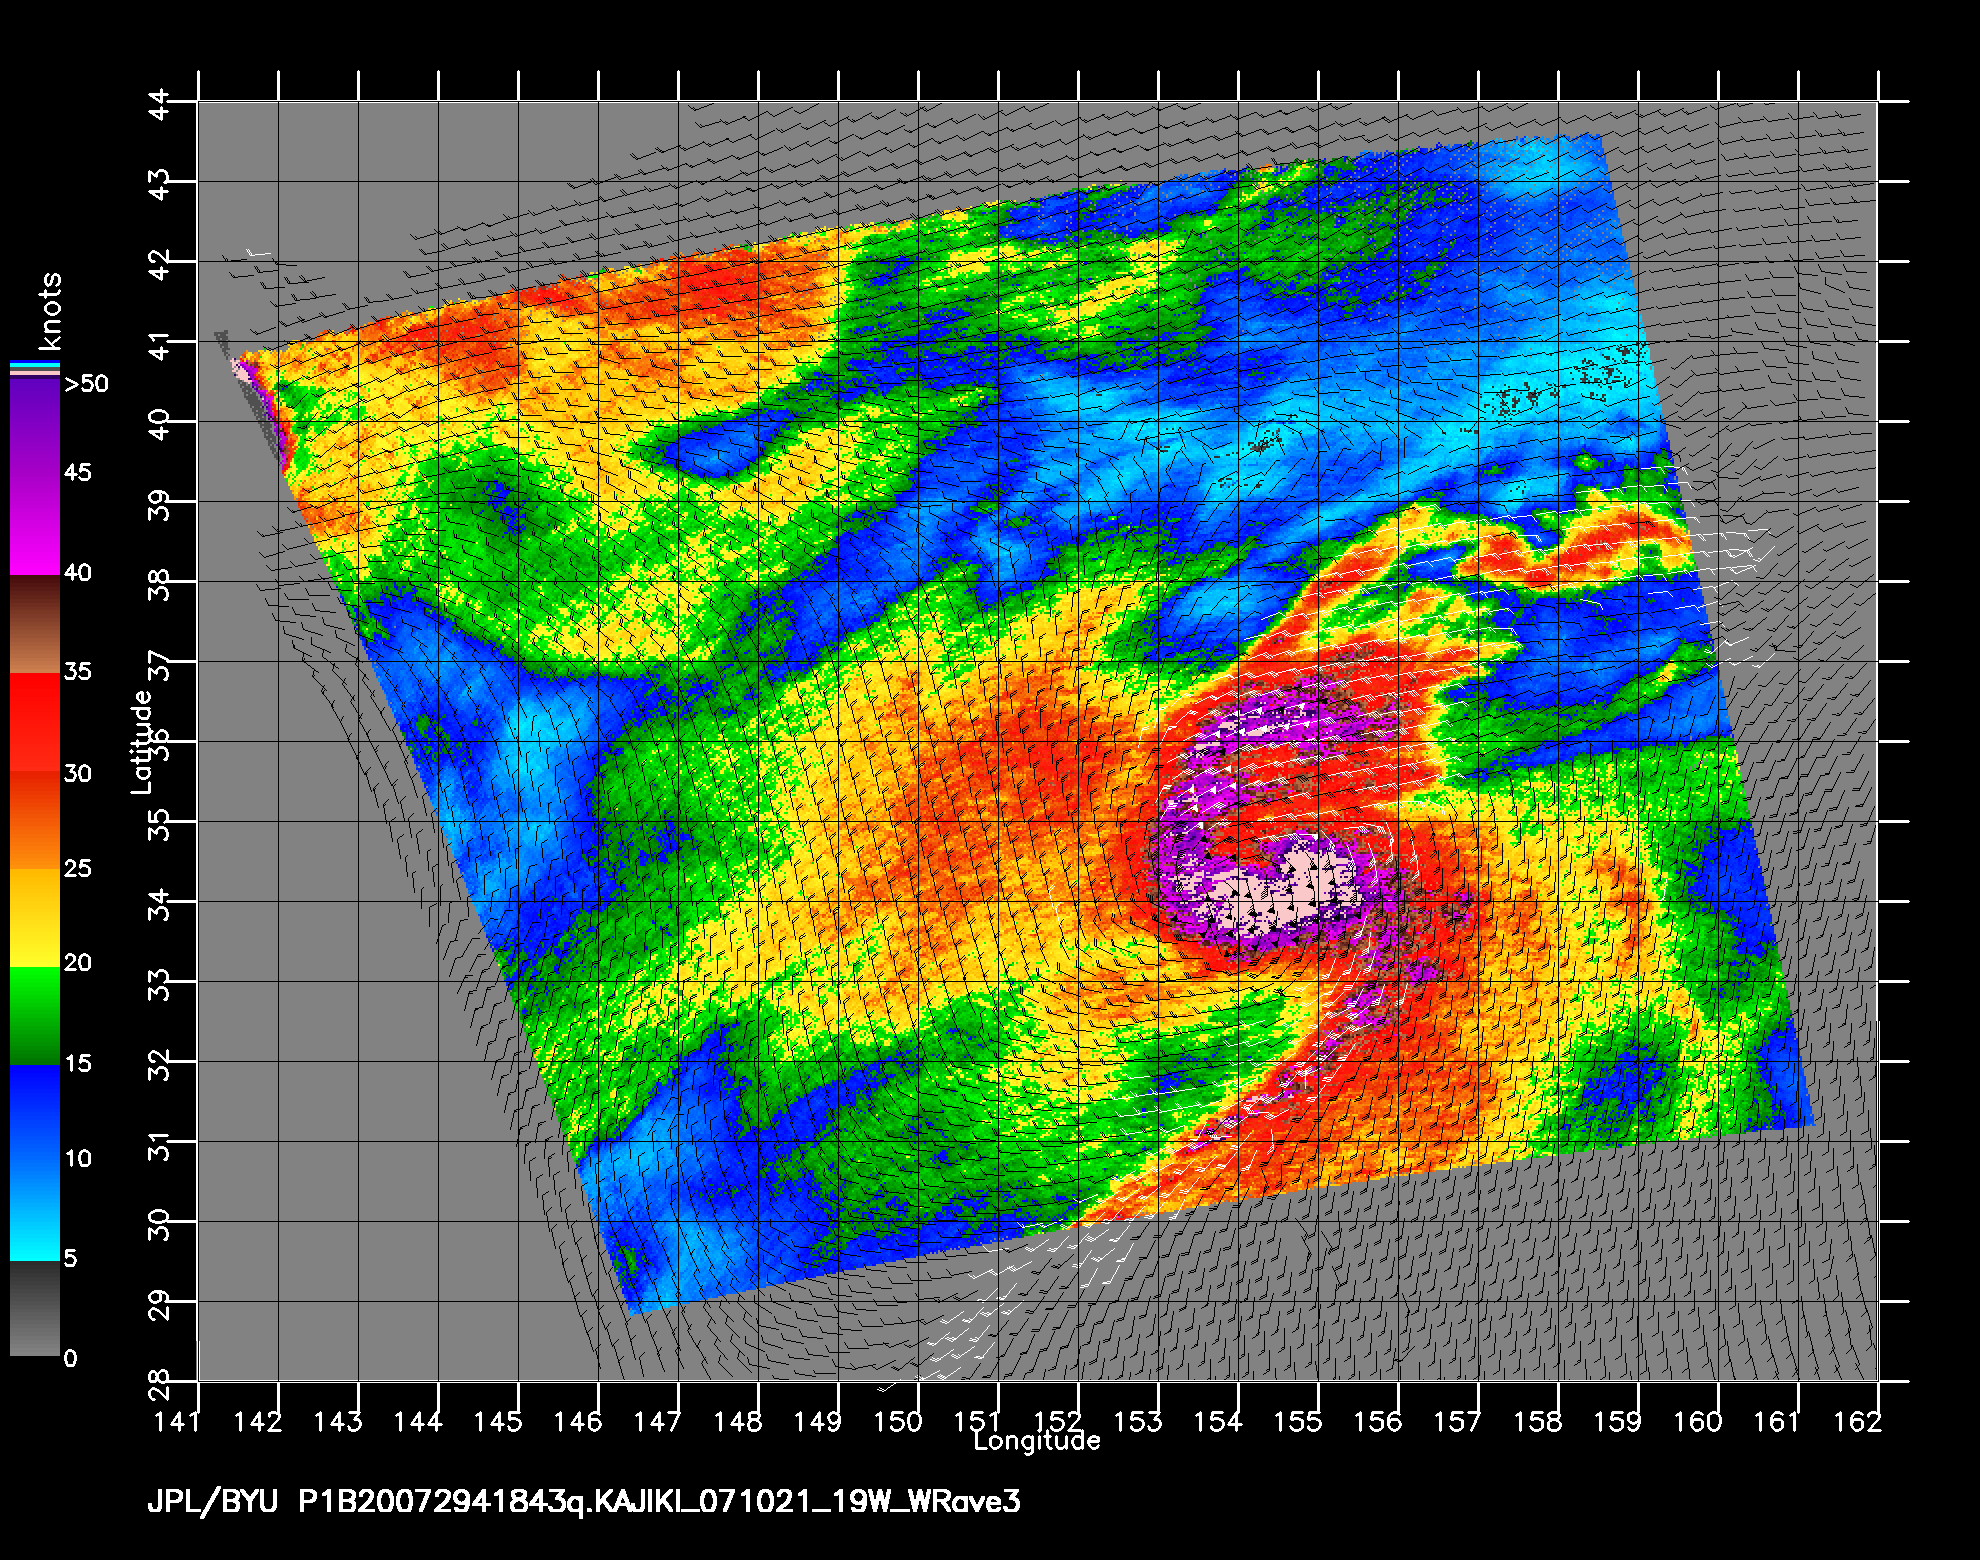The width and height of the screenshot is (1980, 1560).
Task: Click longitude tick label '156'
Action: click(x=1377, y=1421)
